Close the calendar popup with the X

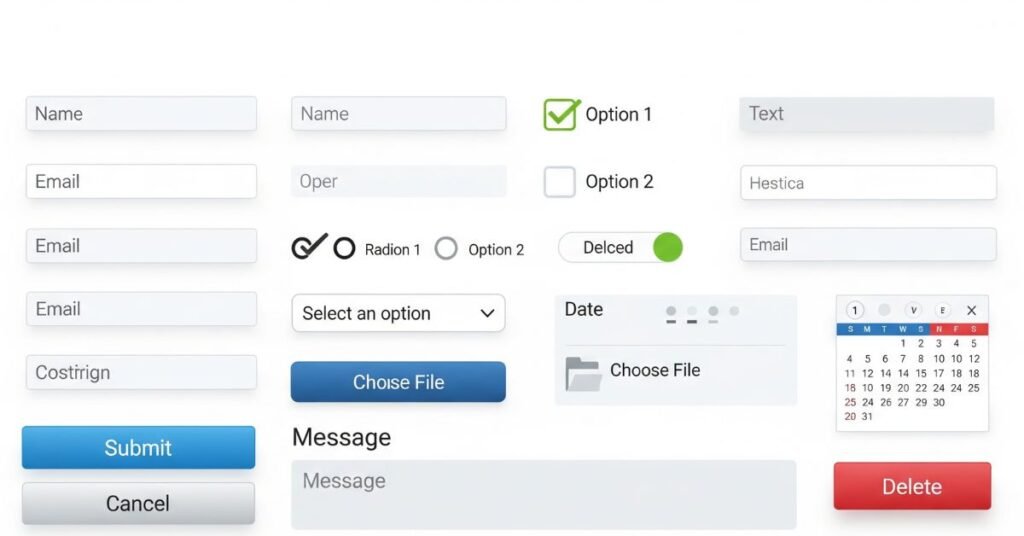coord(971,311)
